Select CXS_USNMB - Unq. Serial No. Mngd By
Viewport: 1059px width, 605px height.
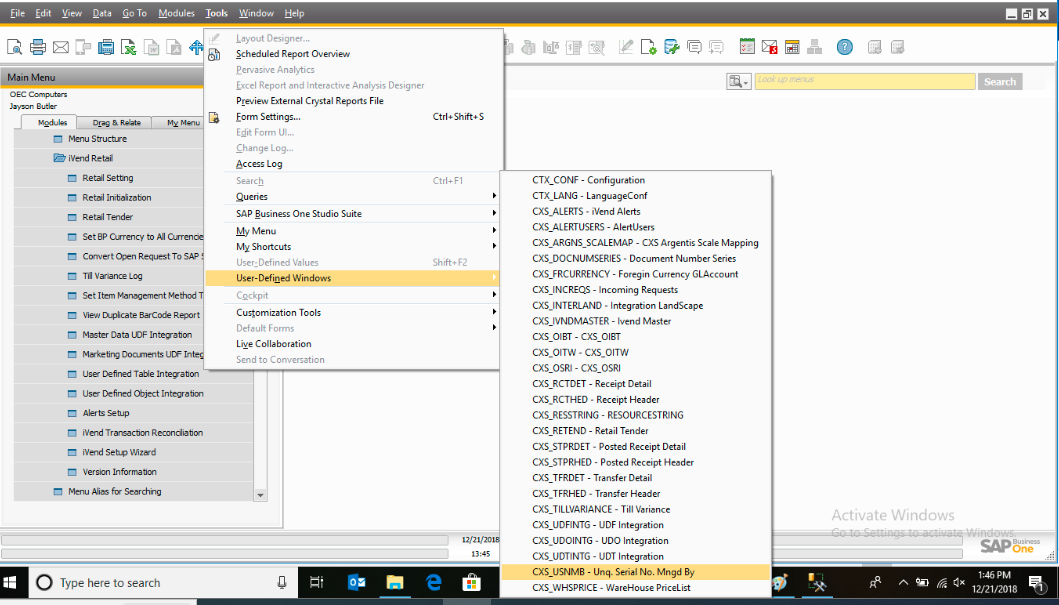[x=636, y=572]
